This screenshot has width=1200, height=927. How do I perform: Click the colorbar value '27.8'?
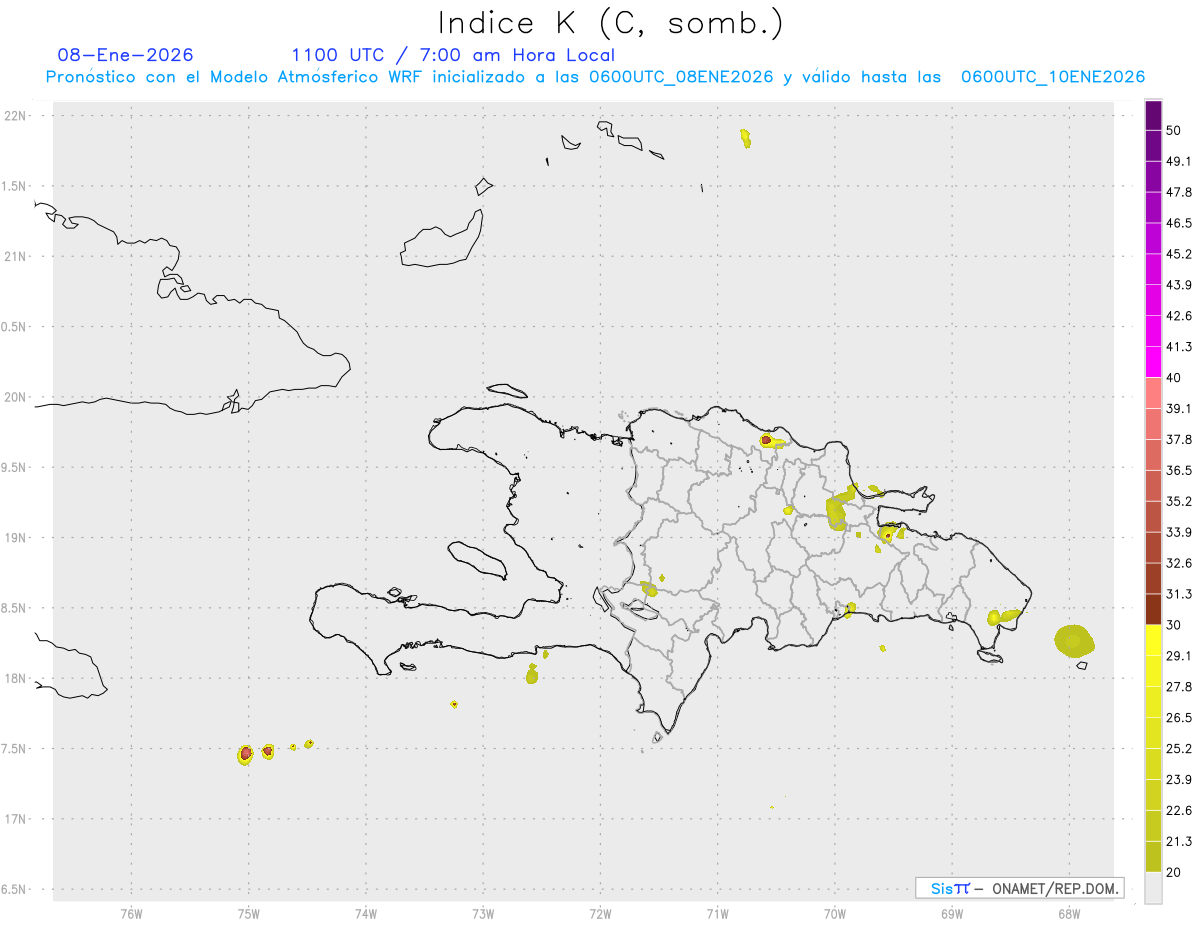coord(1180,687)
